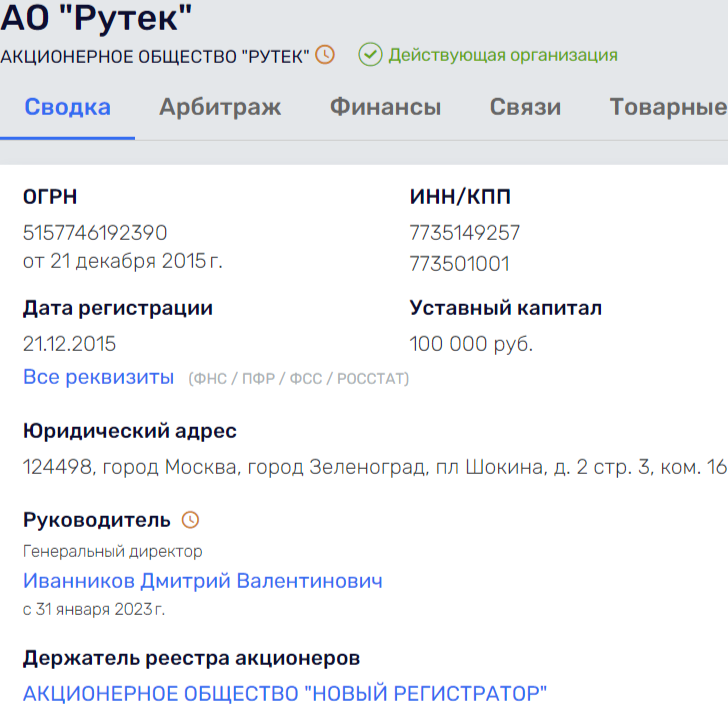This screenshot has height=709, width=728.
Task: Click the capital value 100 000 руб.
Action: 471,344
